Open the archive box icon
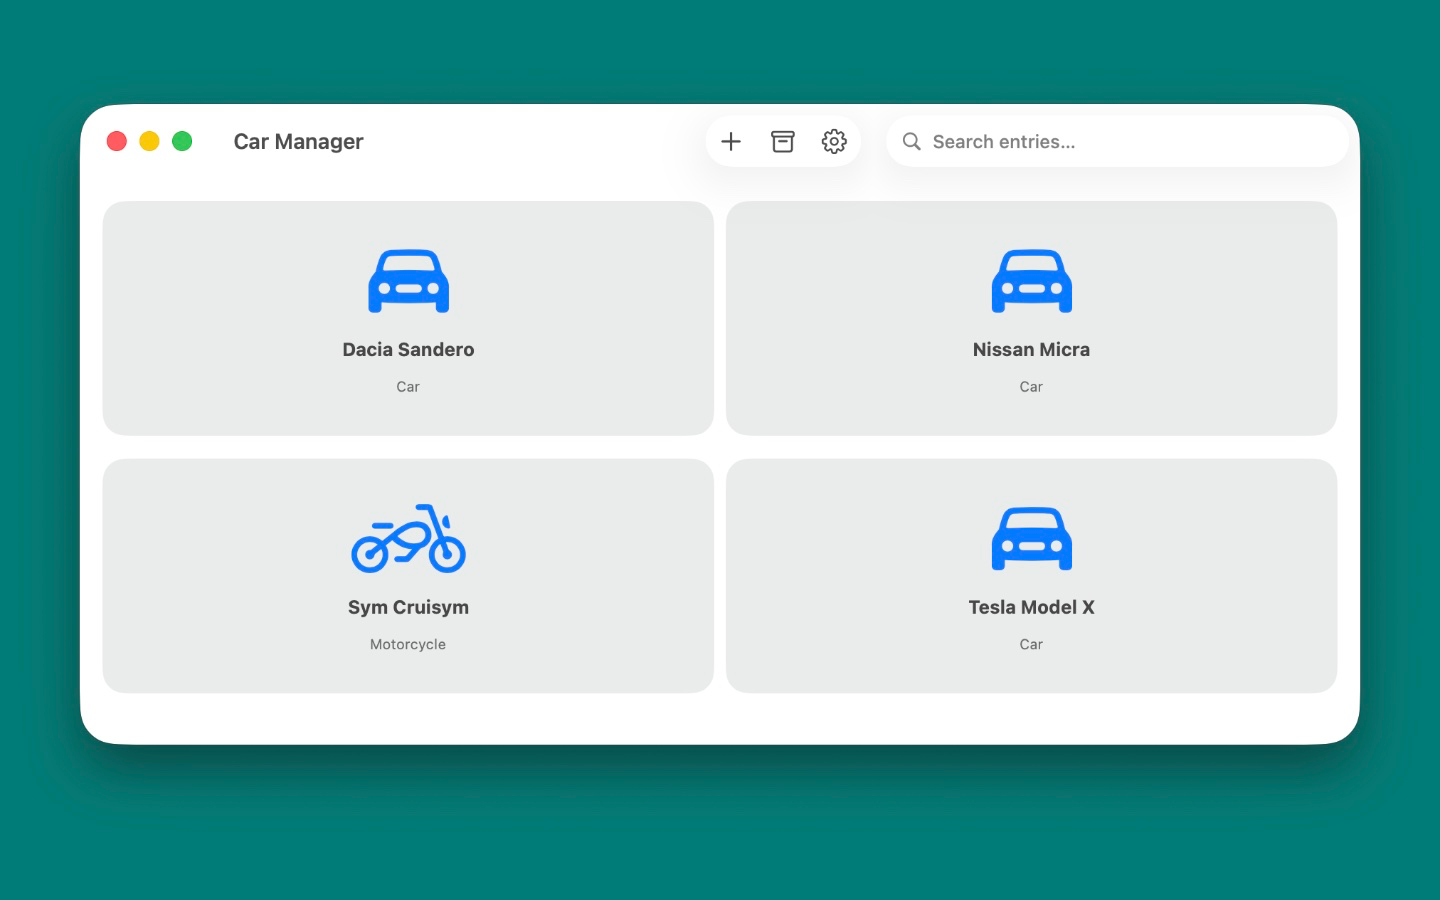1440x900 pixels. (783, 142)
